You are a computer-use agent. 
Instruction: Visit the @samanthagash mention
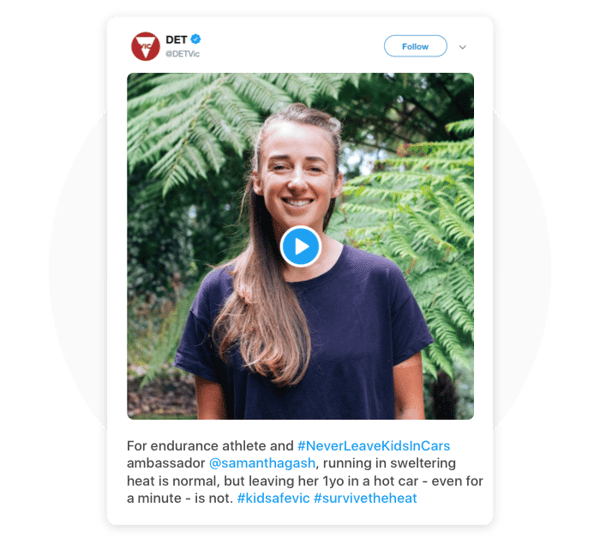(262, 463)
